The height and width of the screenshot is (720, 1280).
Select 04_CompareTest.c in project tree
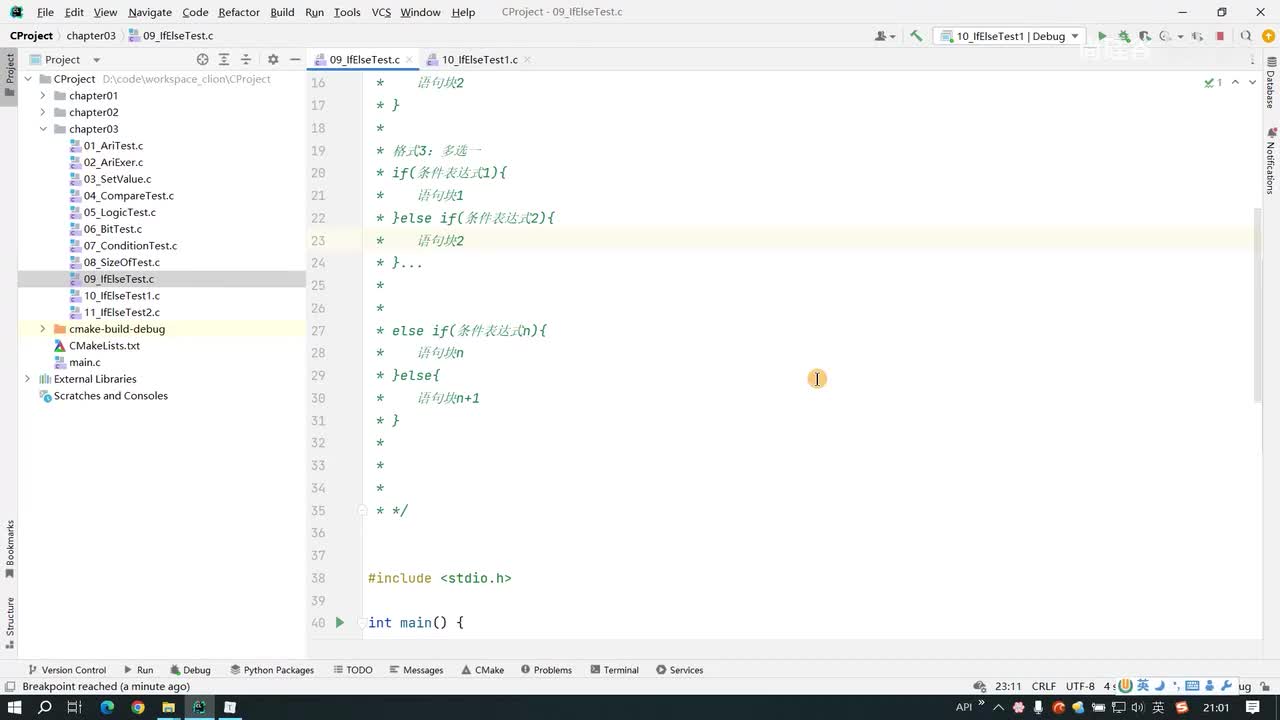pos(128,196)
